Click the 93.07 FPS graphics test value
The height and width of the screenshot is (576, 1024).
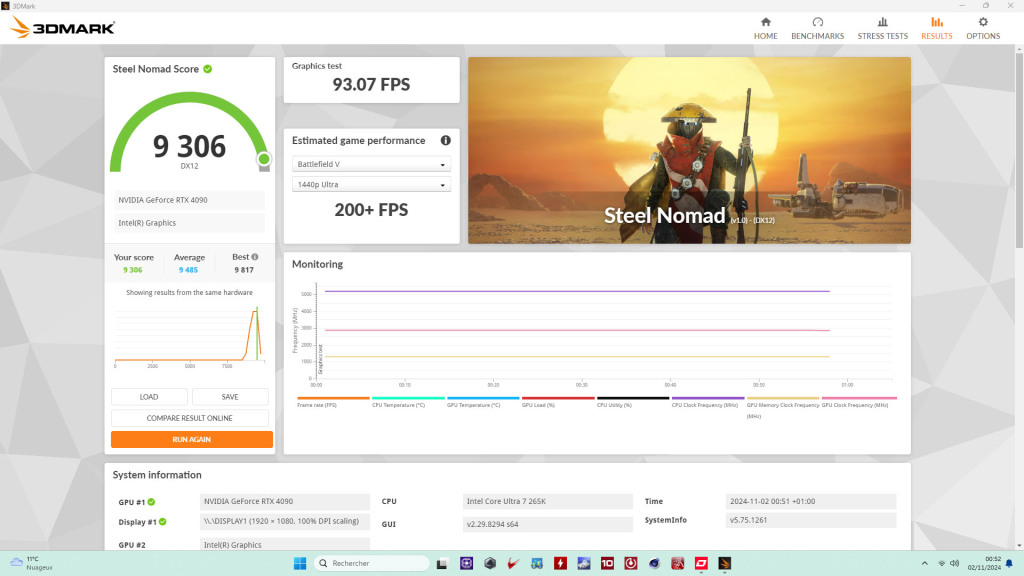[371, 84]
